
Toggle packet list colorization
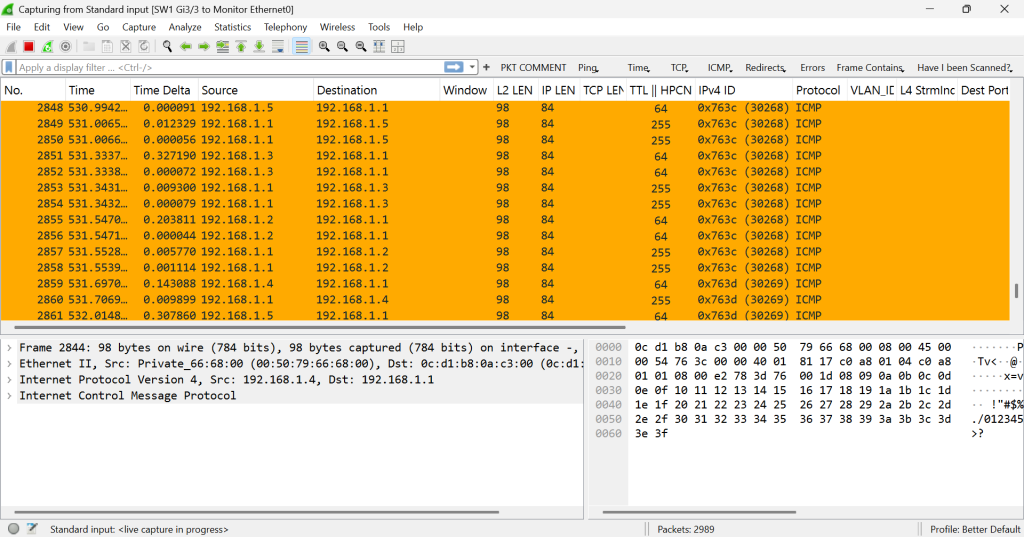pyautogui.click(x=302, y=46)
